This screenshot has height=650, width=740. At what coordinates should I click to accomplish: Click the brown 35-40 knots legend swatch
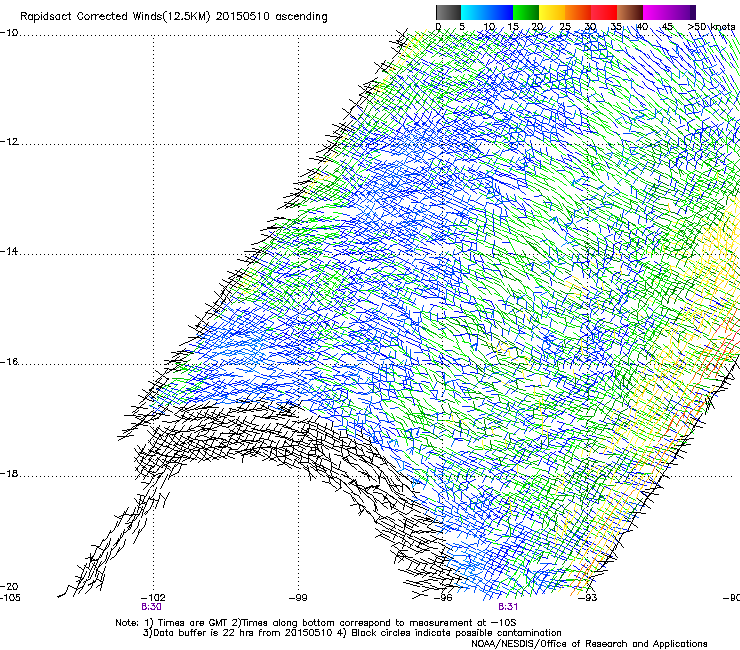(630, 12)
